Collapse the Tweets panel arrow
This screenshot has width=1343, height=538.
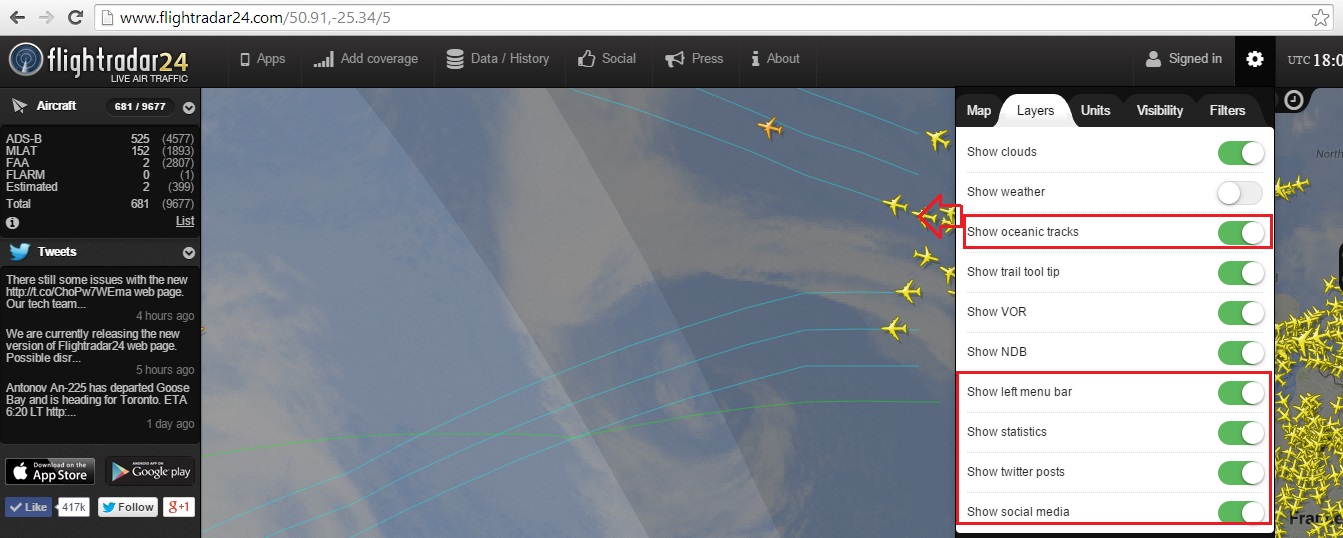189,252
